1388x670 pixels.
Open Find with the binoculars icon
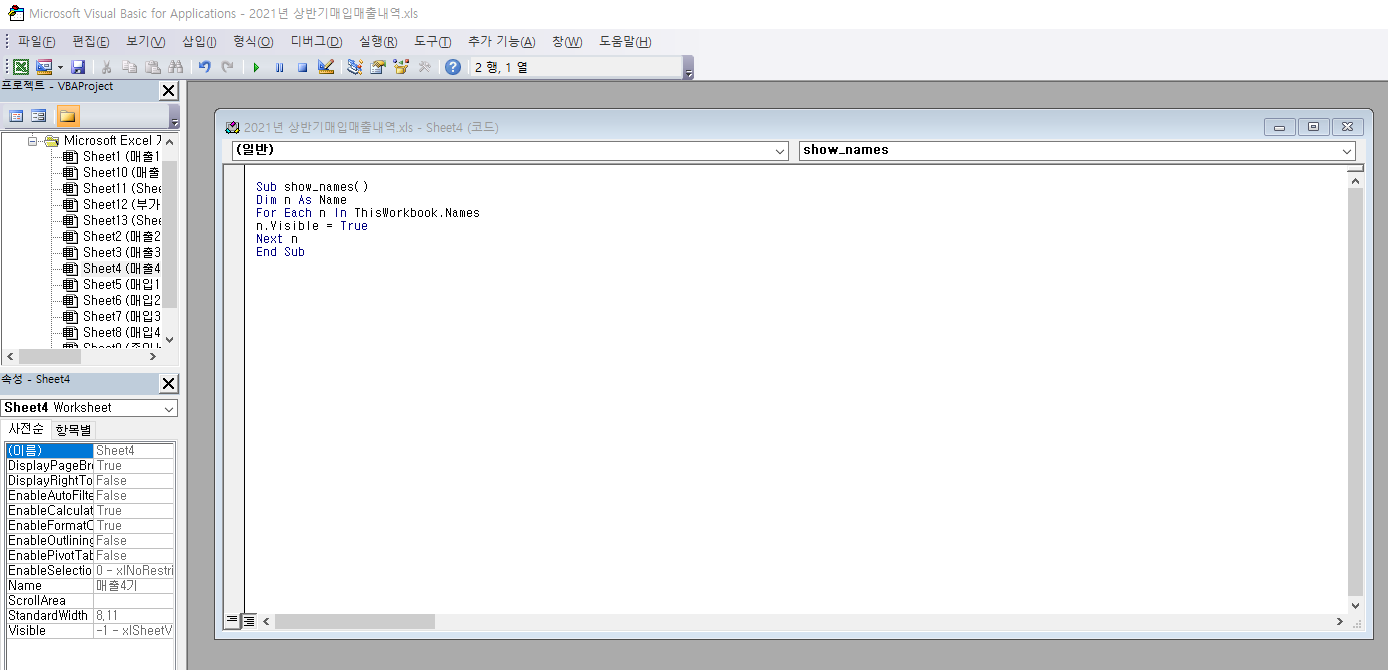point(176,67)
